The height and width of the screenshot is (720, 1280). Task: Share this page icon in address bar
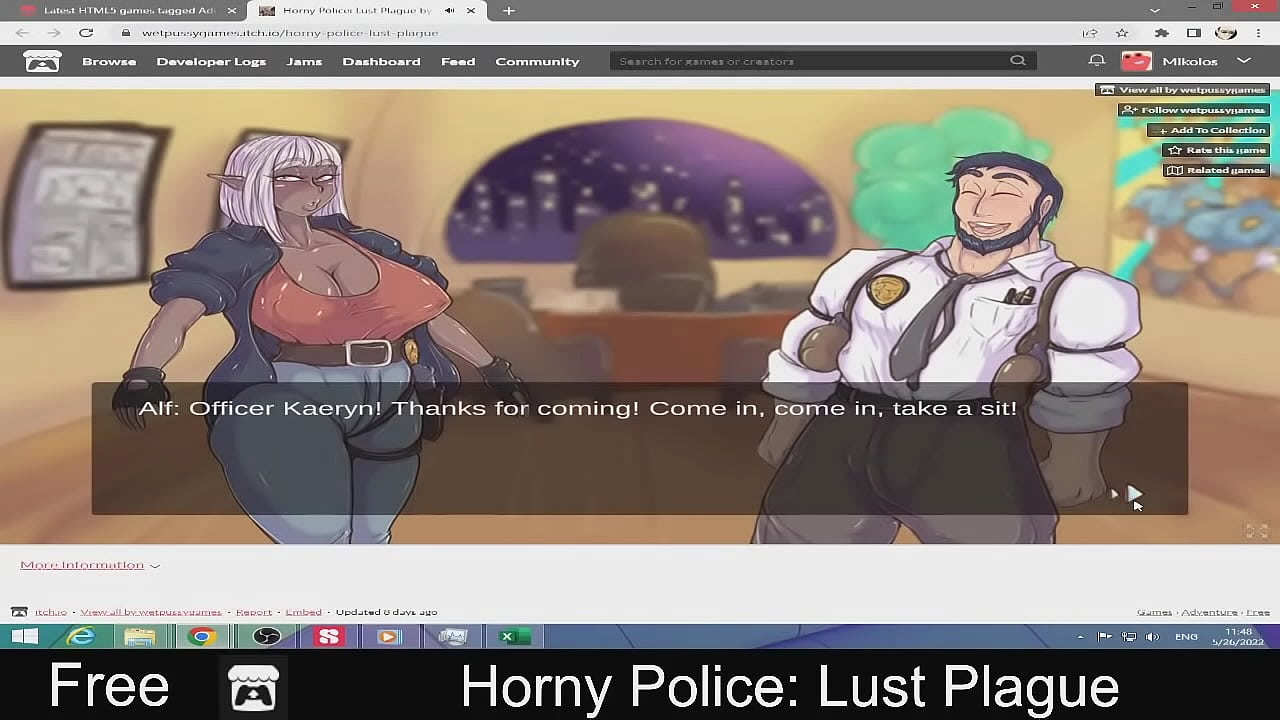pos(1090,33)
